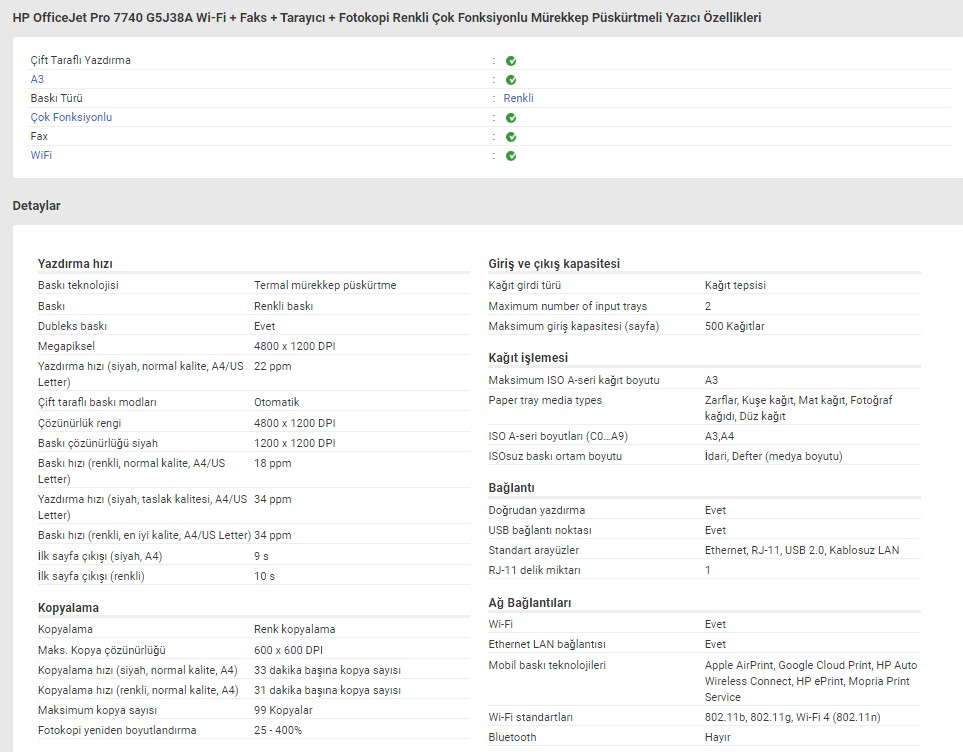Click the Çözünürlük rengi label
The height and width of the screenshot is (752, 963).
79,423
